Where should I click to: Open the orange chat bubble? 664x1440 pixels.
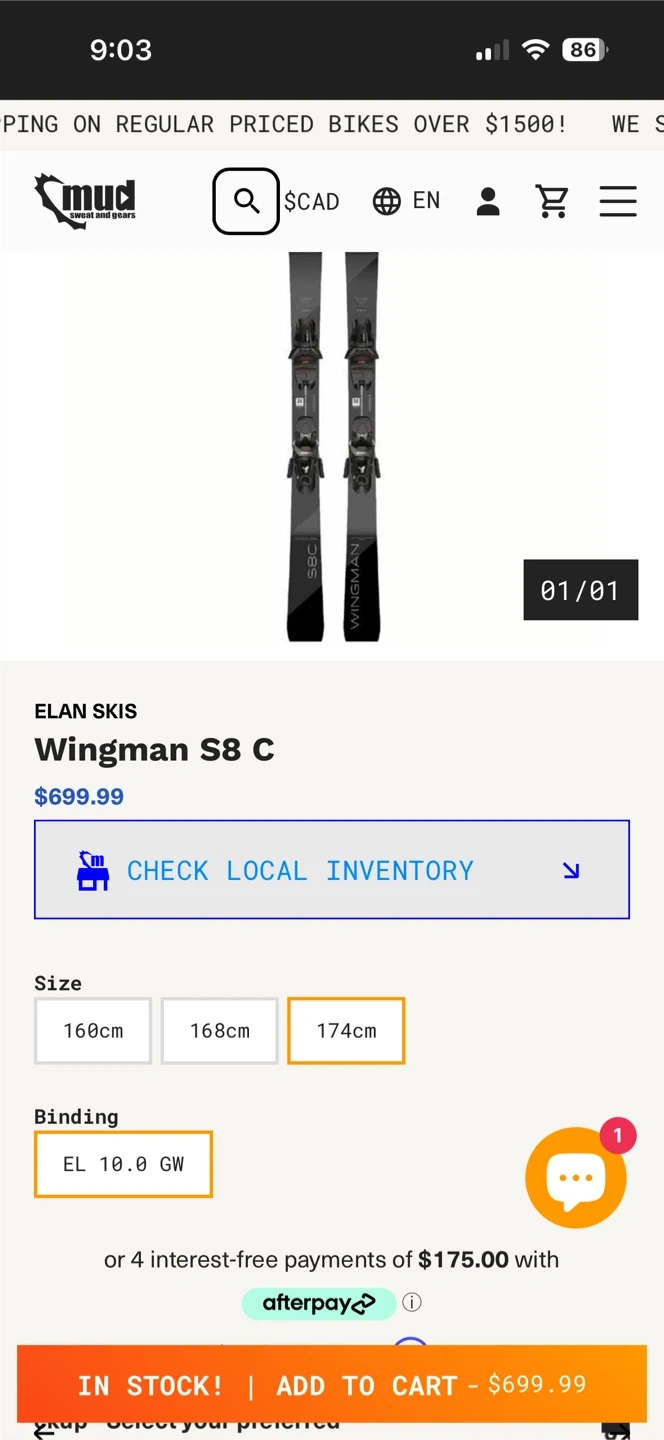[x=576, y=1178]
